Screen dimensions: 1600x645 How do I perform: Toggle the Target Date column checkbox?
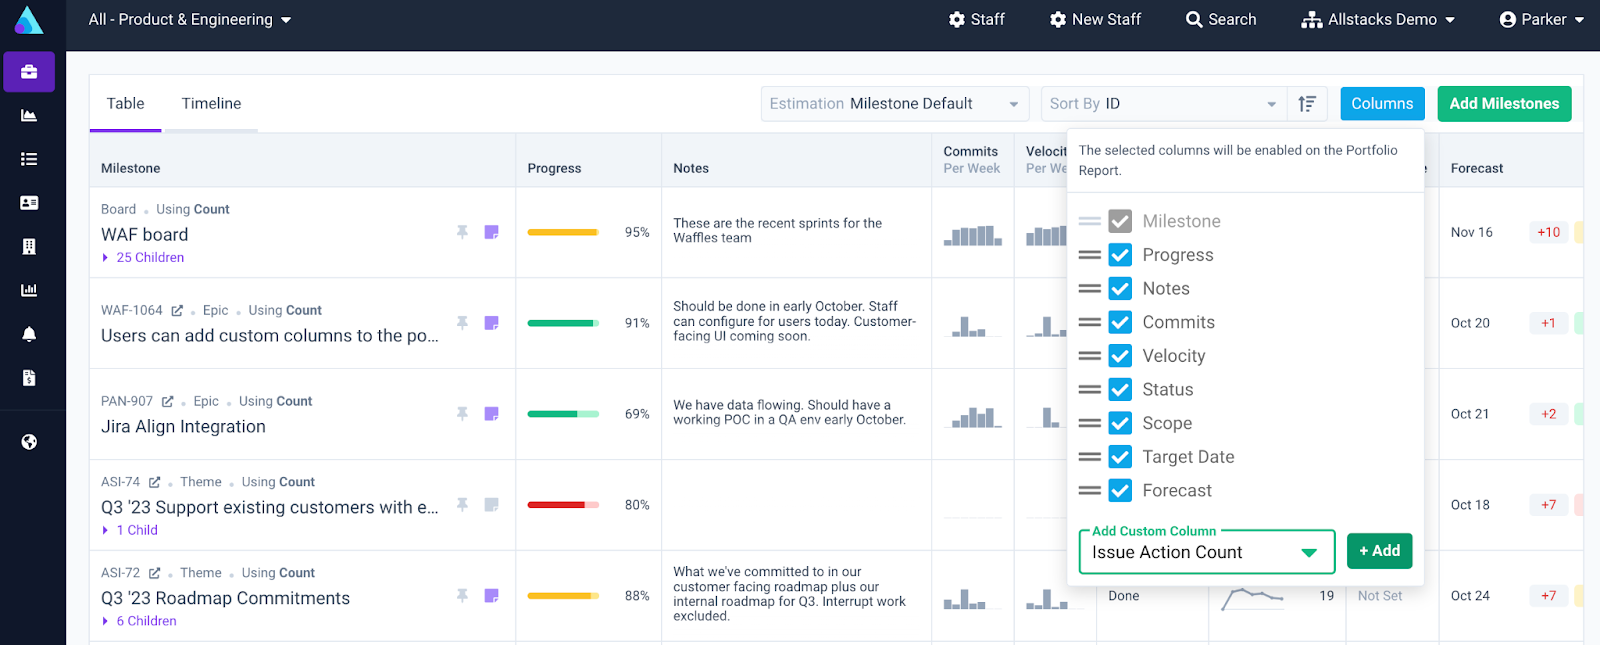[x=1120, y=457]
